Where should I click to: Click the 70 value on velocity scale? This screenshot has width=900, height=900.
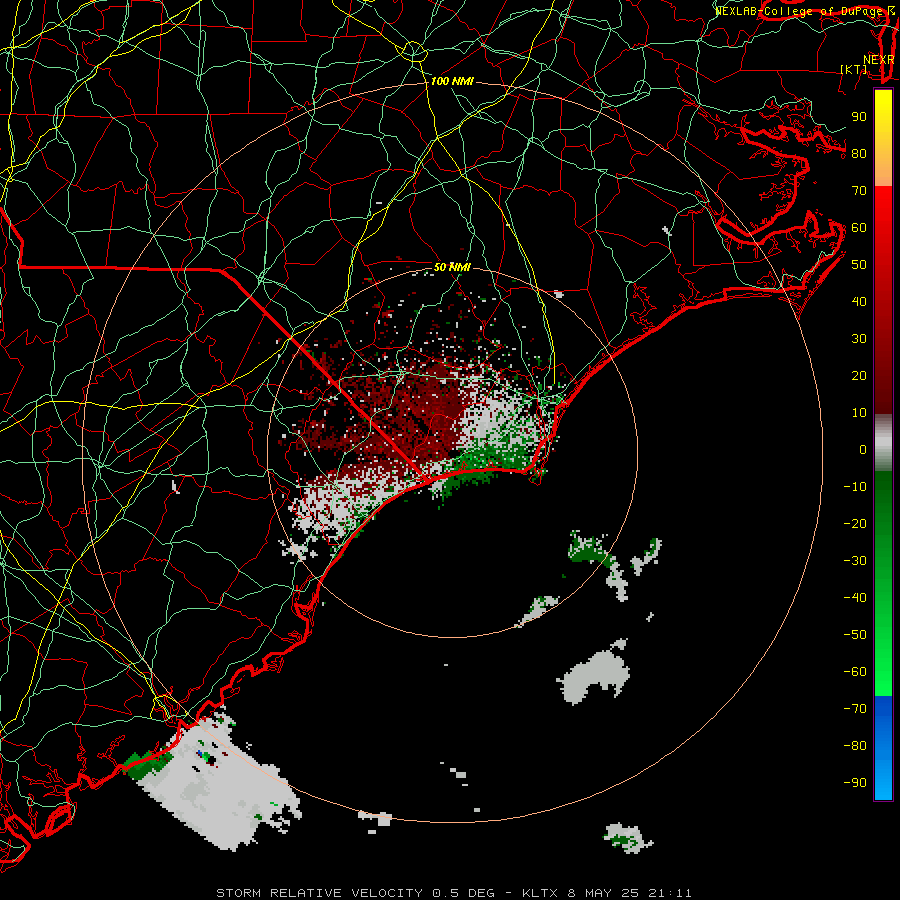point(859,191)
